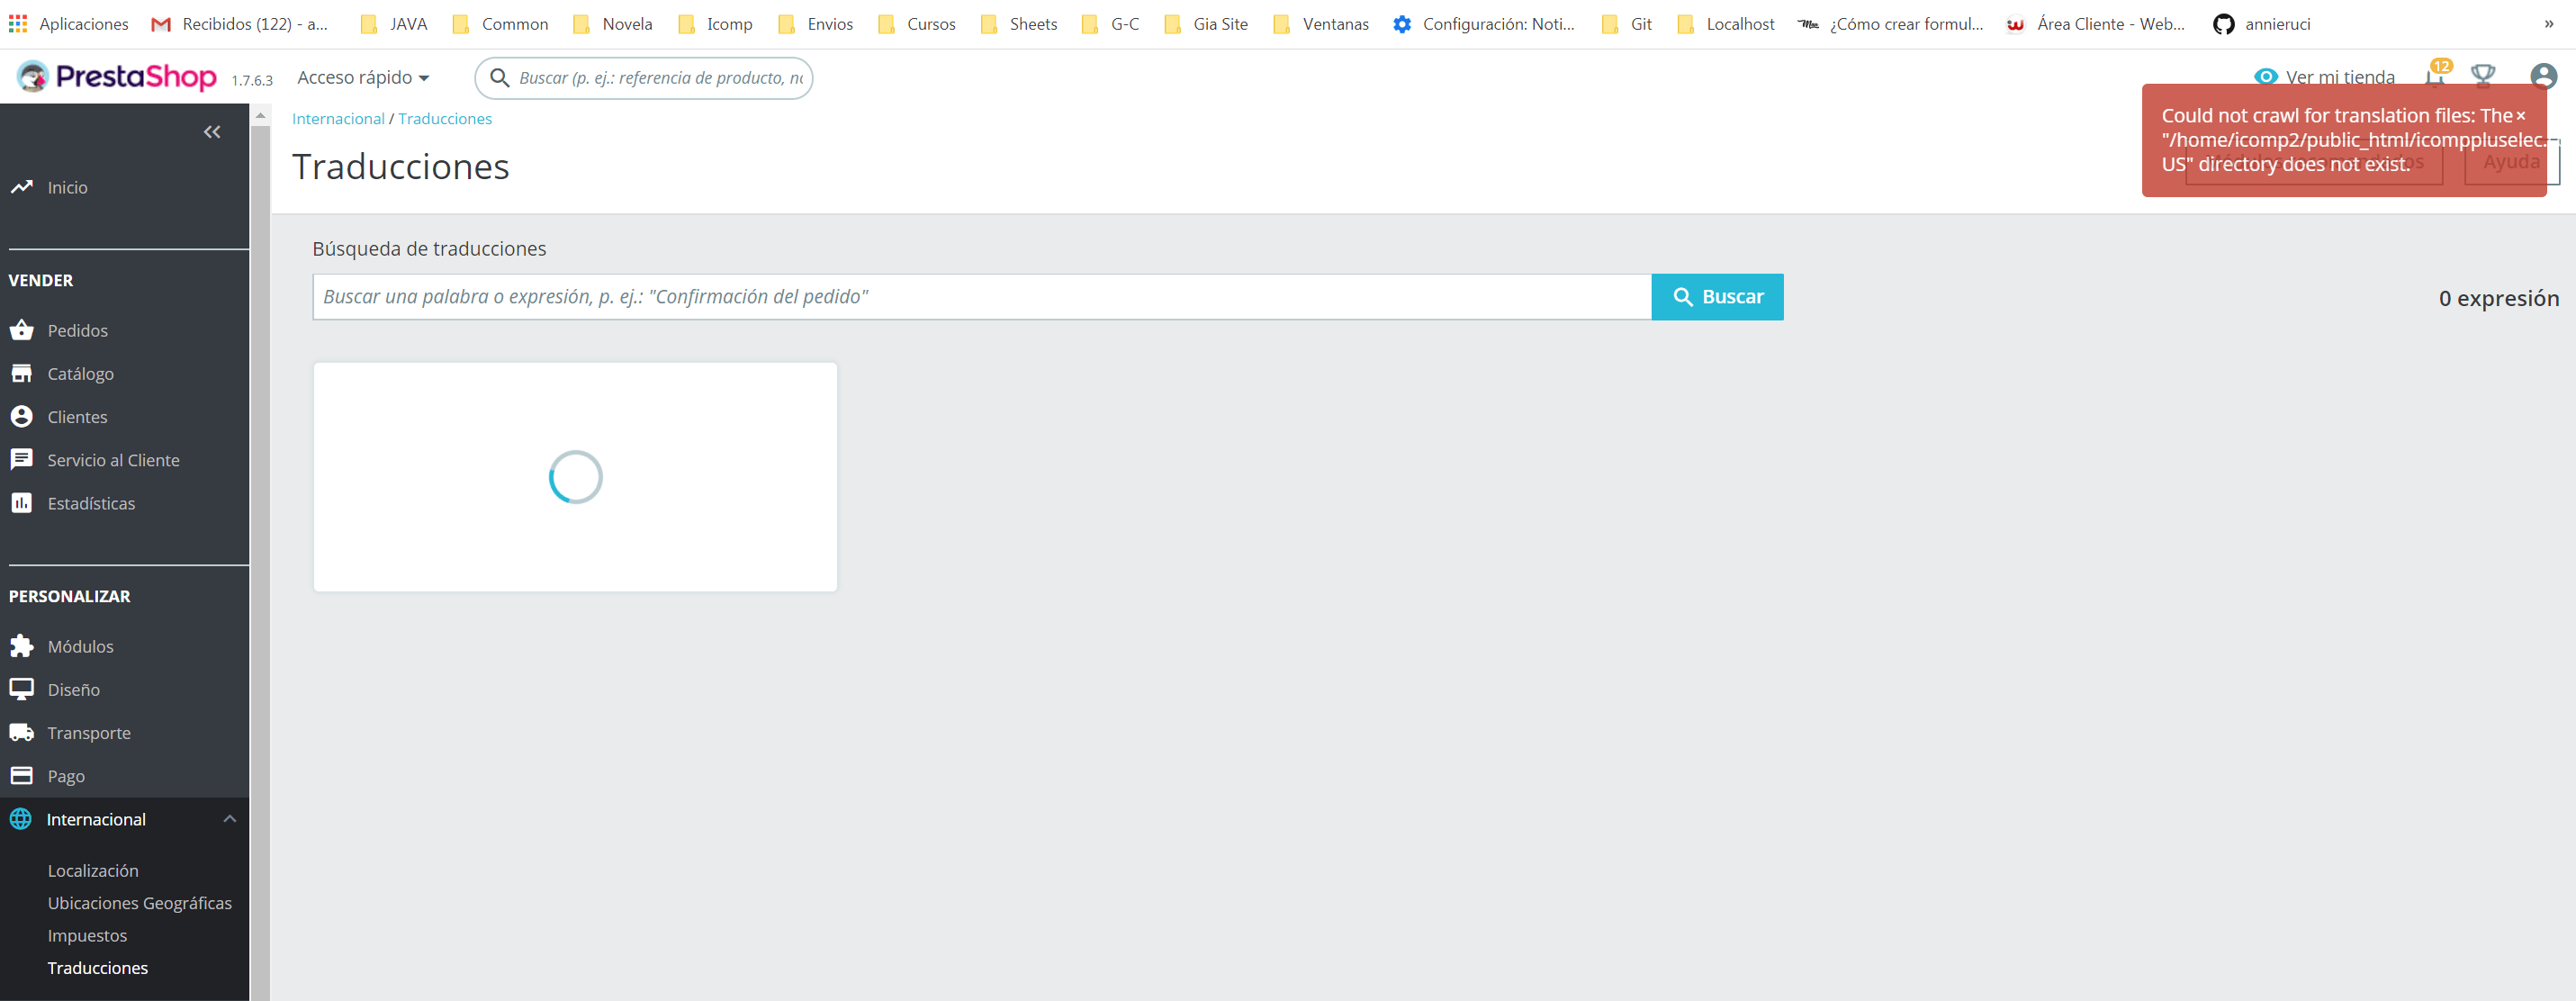2576x1001 pixels.
Task: Open Aplicaciones grid in bookmarks bar
Action: 69,23
